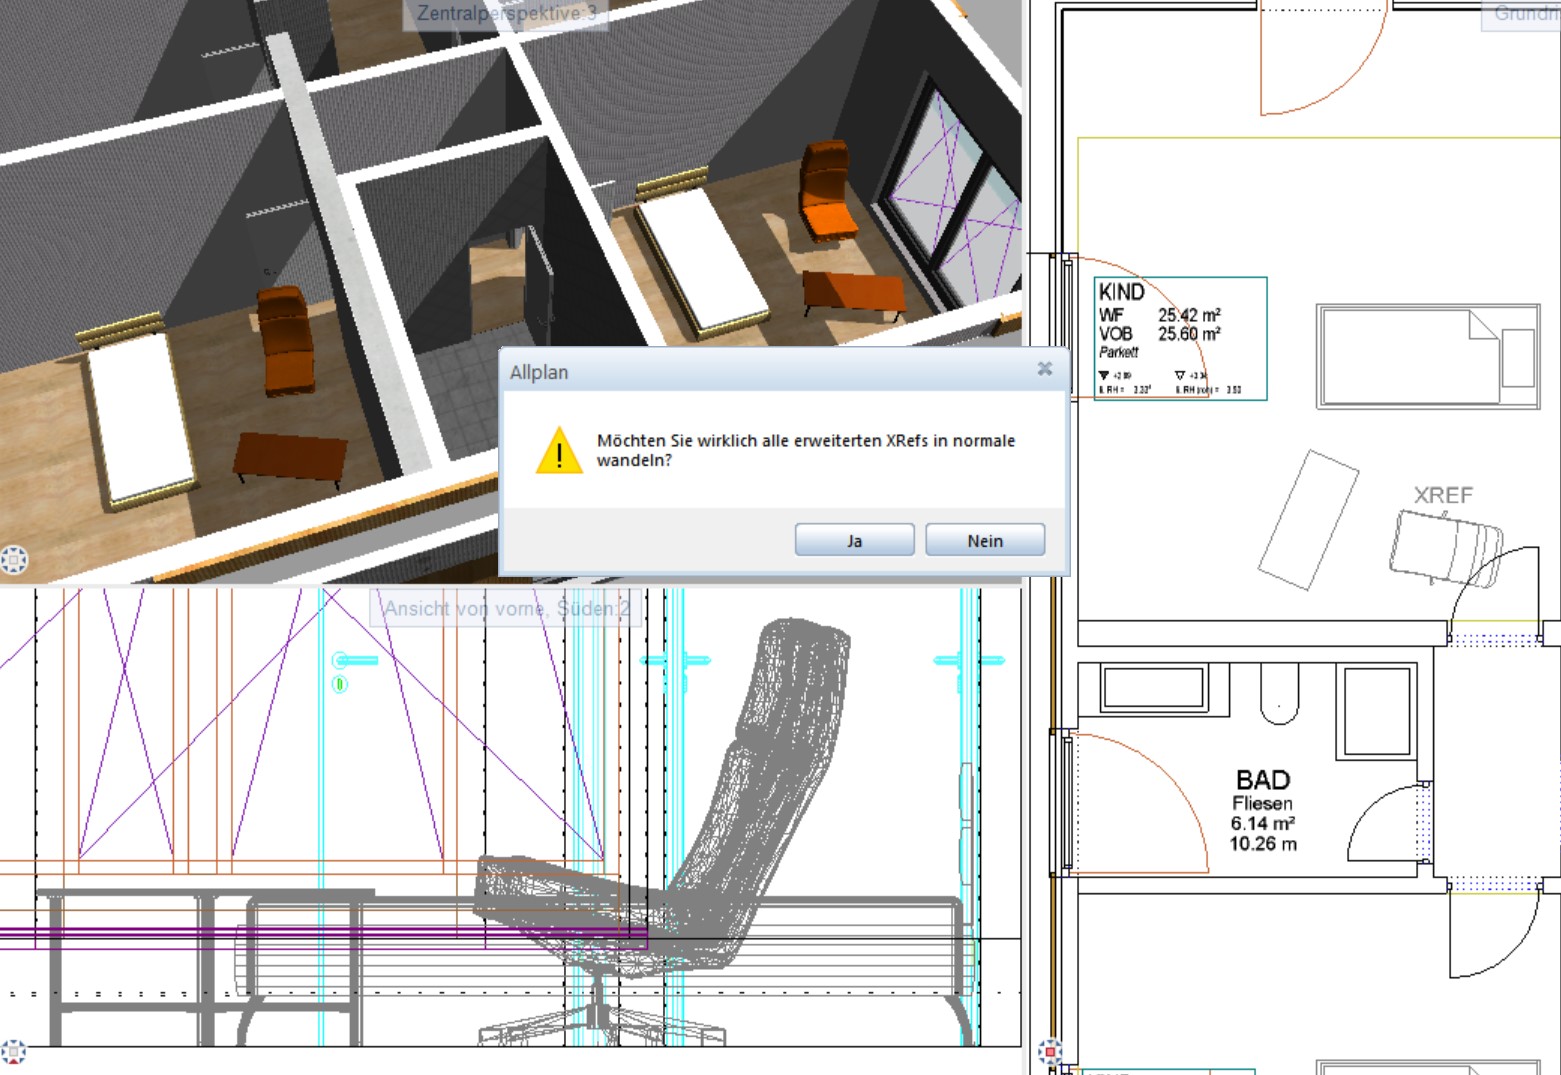Select the bed symbol in KIND room plan
The image size is (1561, 1075).
(x=1427, y=356)
